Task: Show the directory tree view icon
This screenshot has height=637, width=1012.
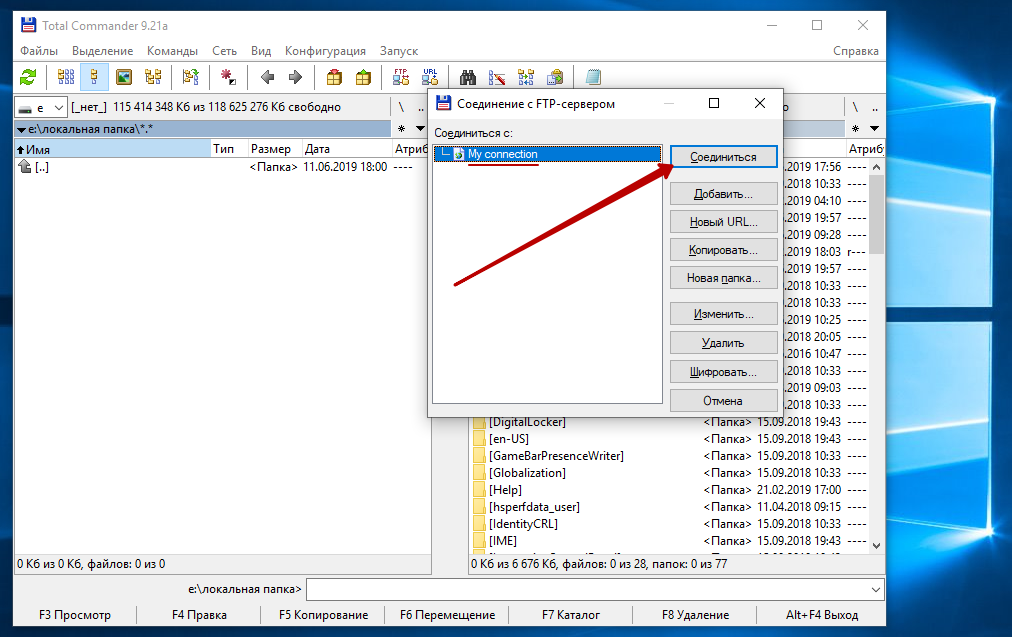Action: coord(153,77)
